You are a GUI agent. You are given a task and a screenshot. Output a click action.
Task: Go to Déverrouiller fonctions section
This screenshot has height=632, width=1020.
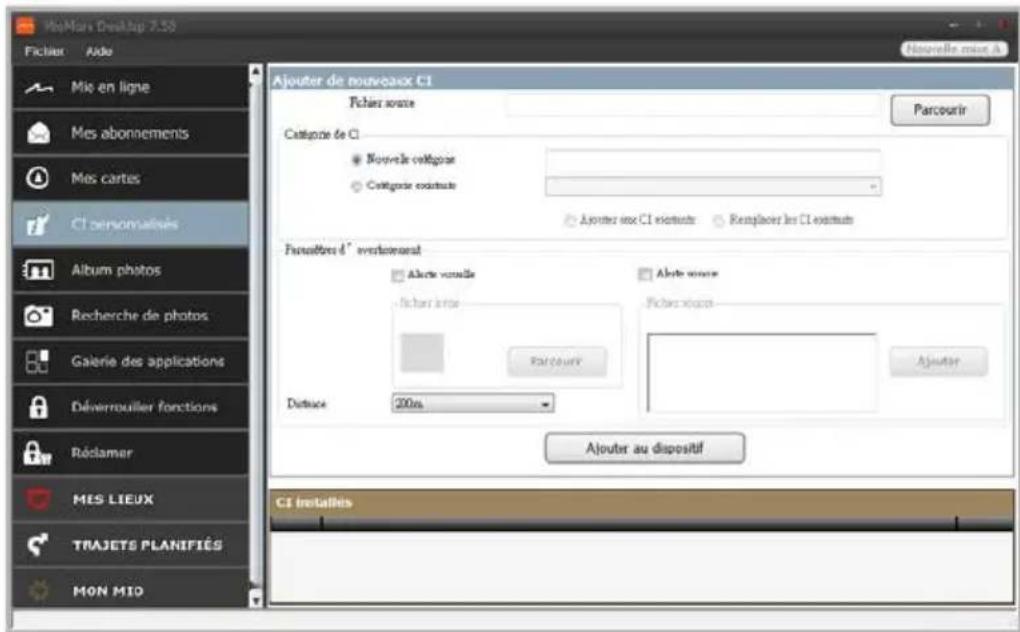click(x=130, y=407)
